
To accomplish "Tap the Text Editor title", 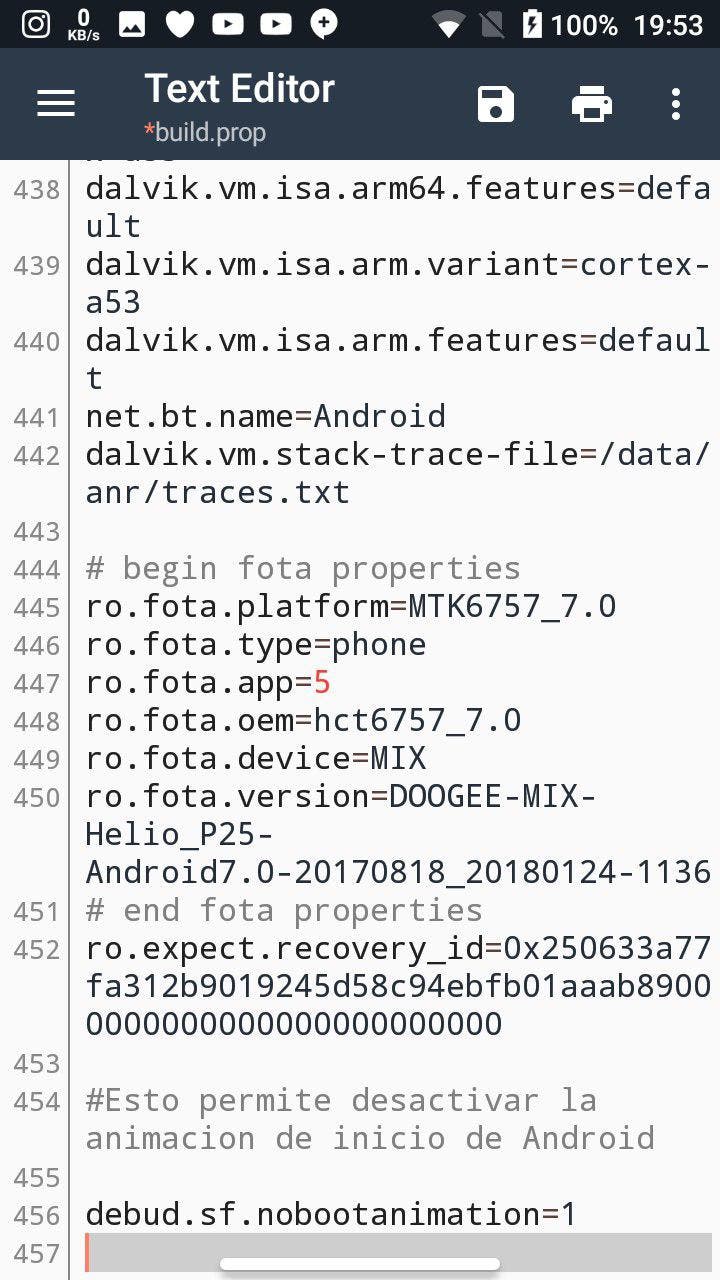I will pos(240,89).
